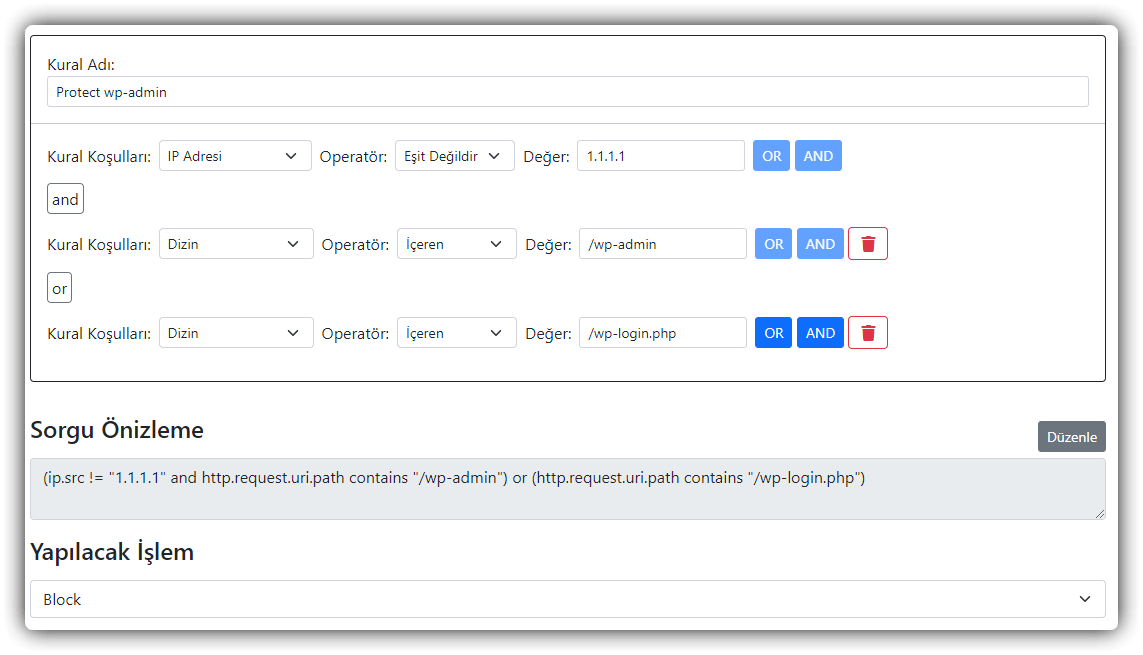Click the 'or' connector label
1143x655 pixels.
click(60, 288)
